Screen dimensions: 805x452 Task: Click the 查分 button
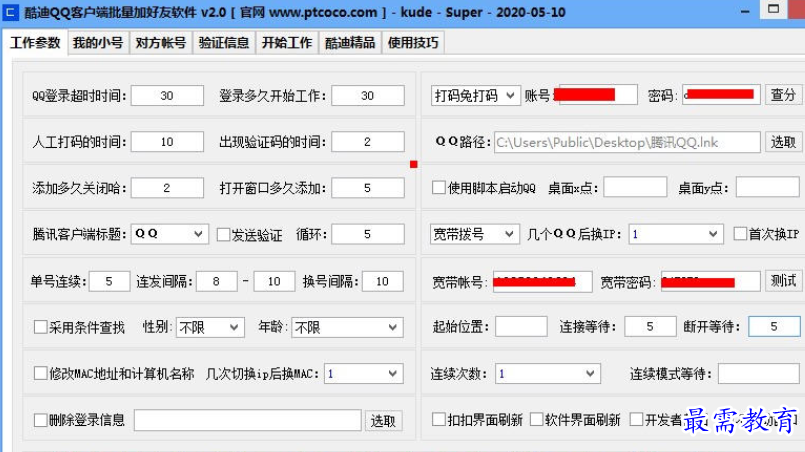pyautogui.click(x=783, y=95)
